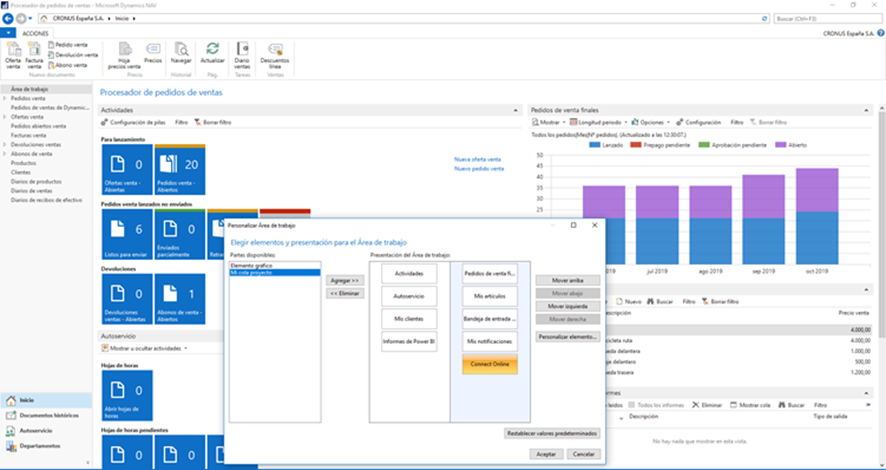Open Productos in navigation pane
886x470 pixels.
(x=24, y=163)
